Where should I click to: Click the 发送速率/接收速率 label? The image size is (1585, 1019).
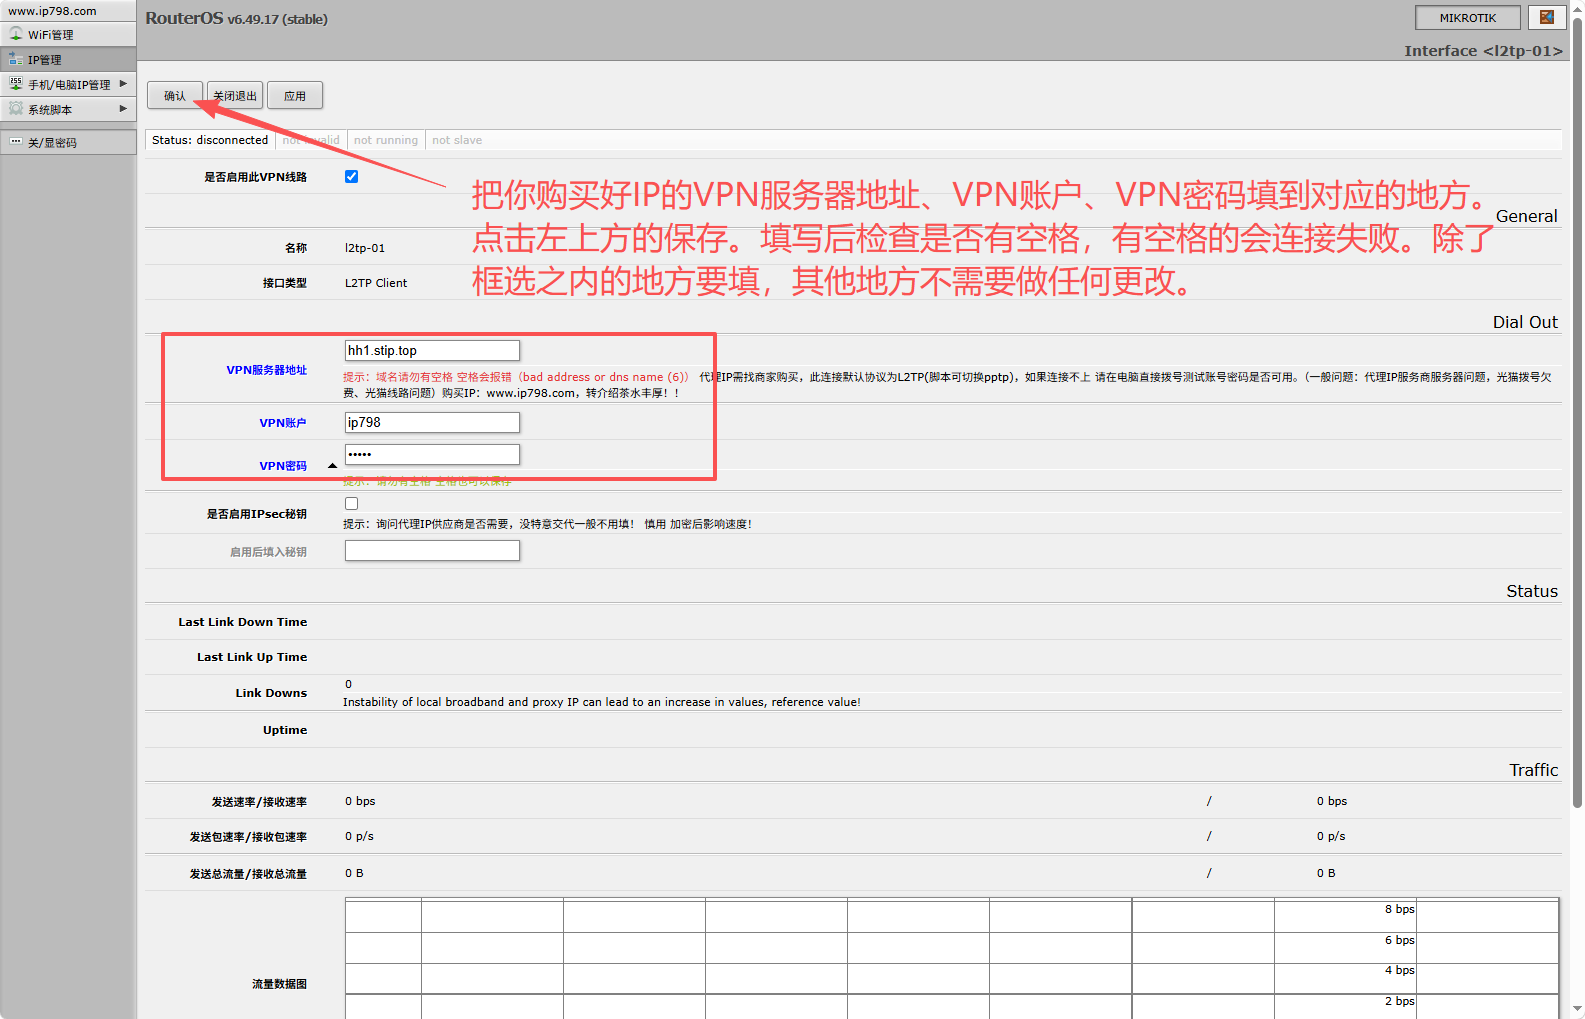[x=259, y=802]
